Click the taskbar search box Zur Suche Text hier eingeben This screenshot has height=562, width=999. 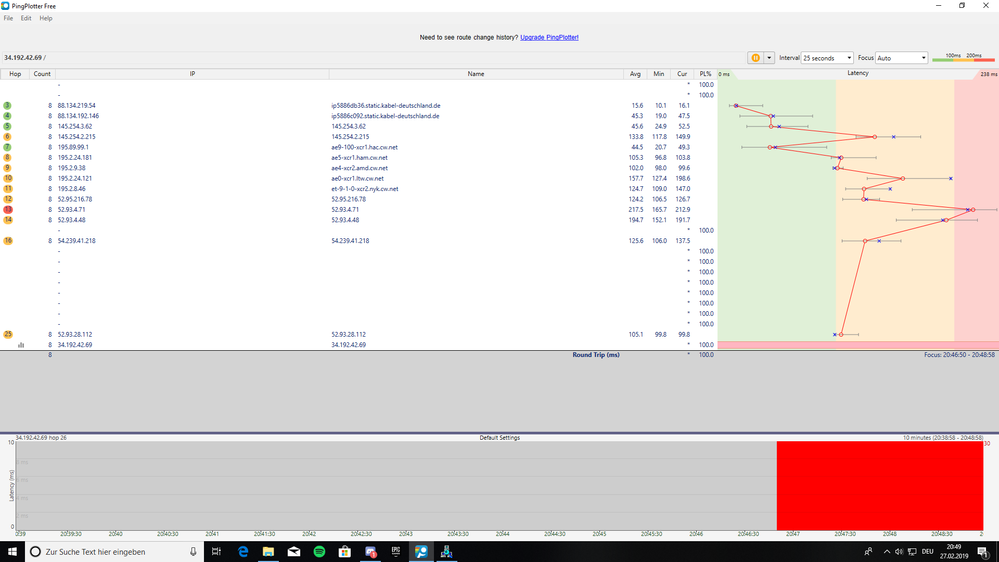click(115, 552)
